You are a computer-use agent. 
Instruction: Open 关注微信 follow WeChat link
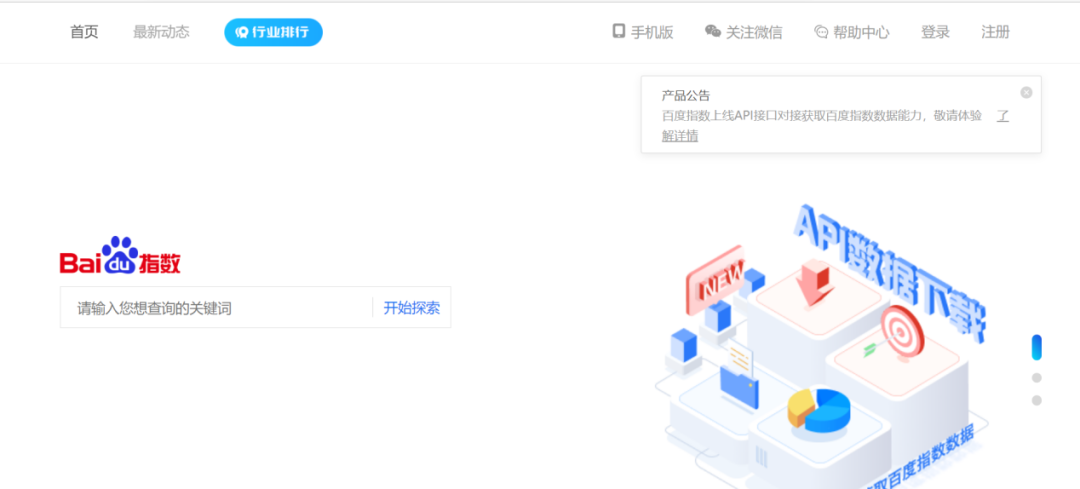tap(754, 32)
